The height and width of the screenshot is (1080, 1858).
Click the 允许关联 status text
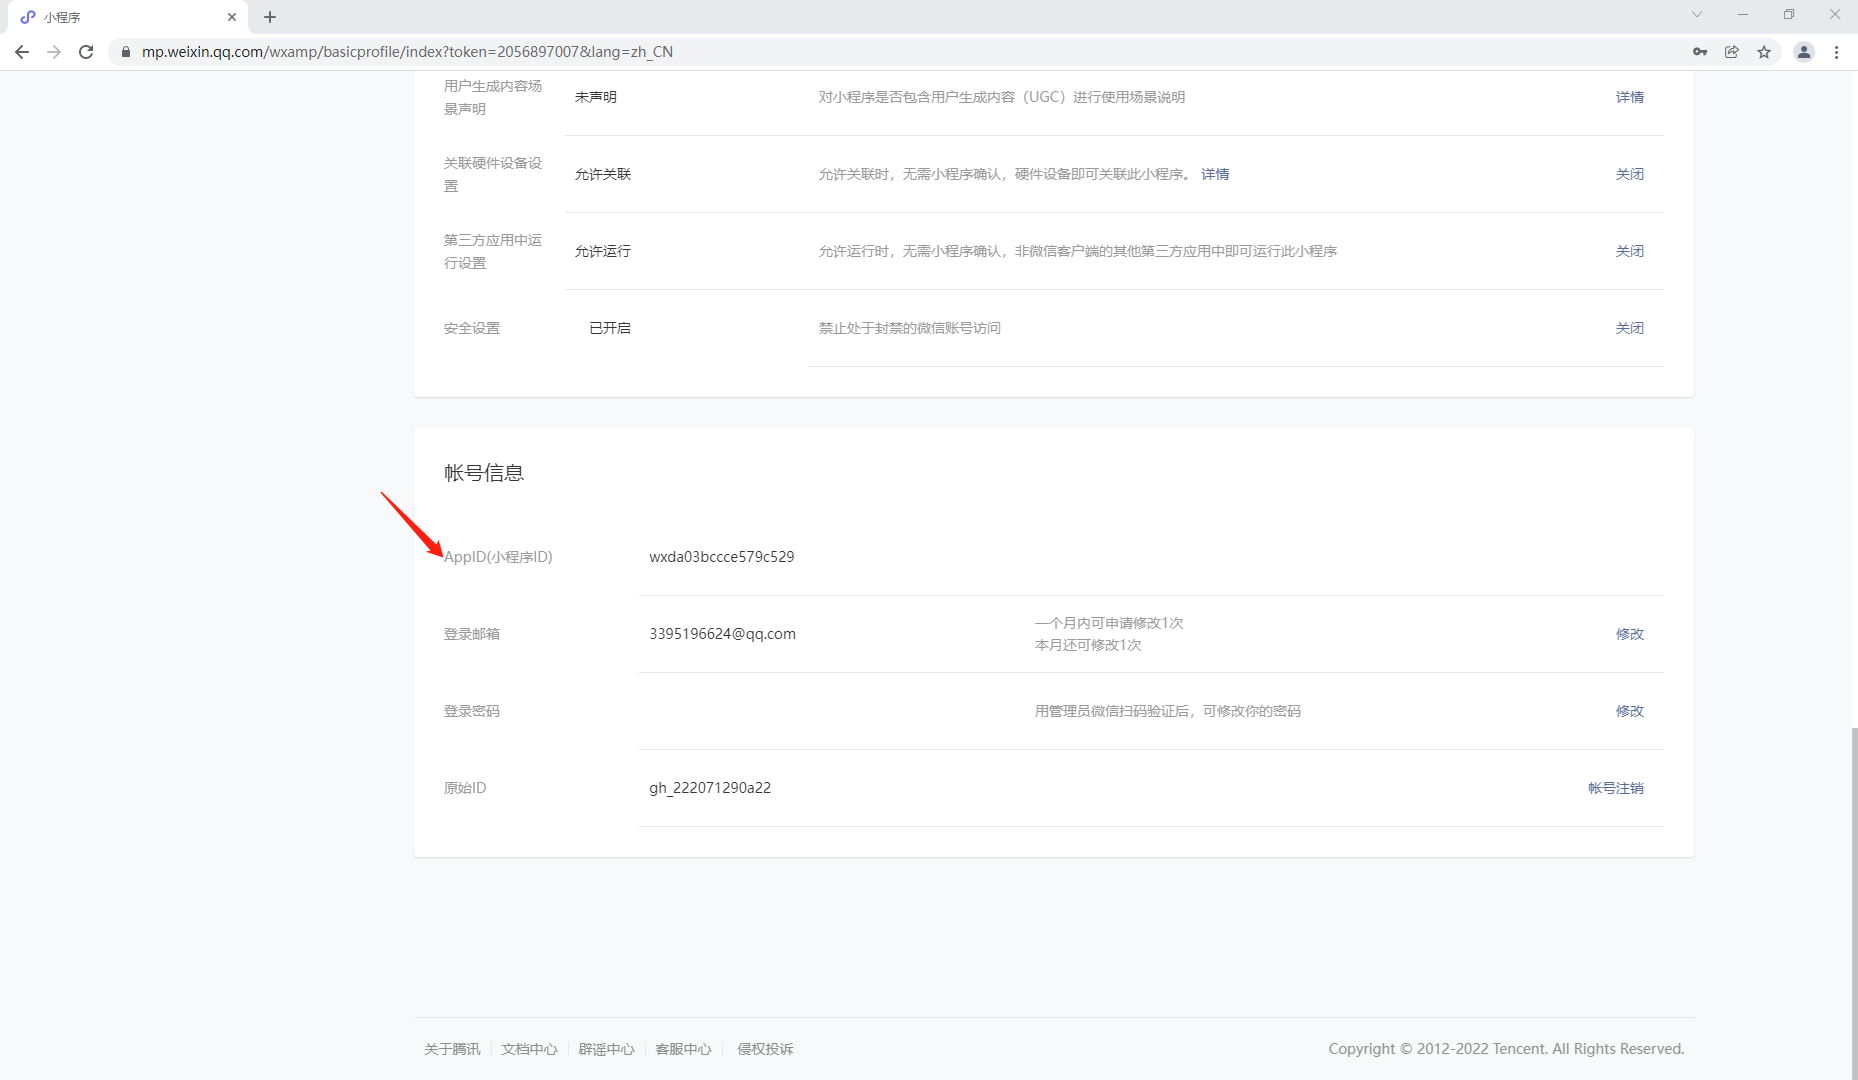(x=603, y=174)
